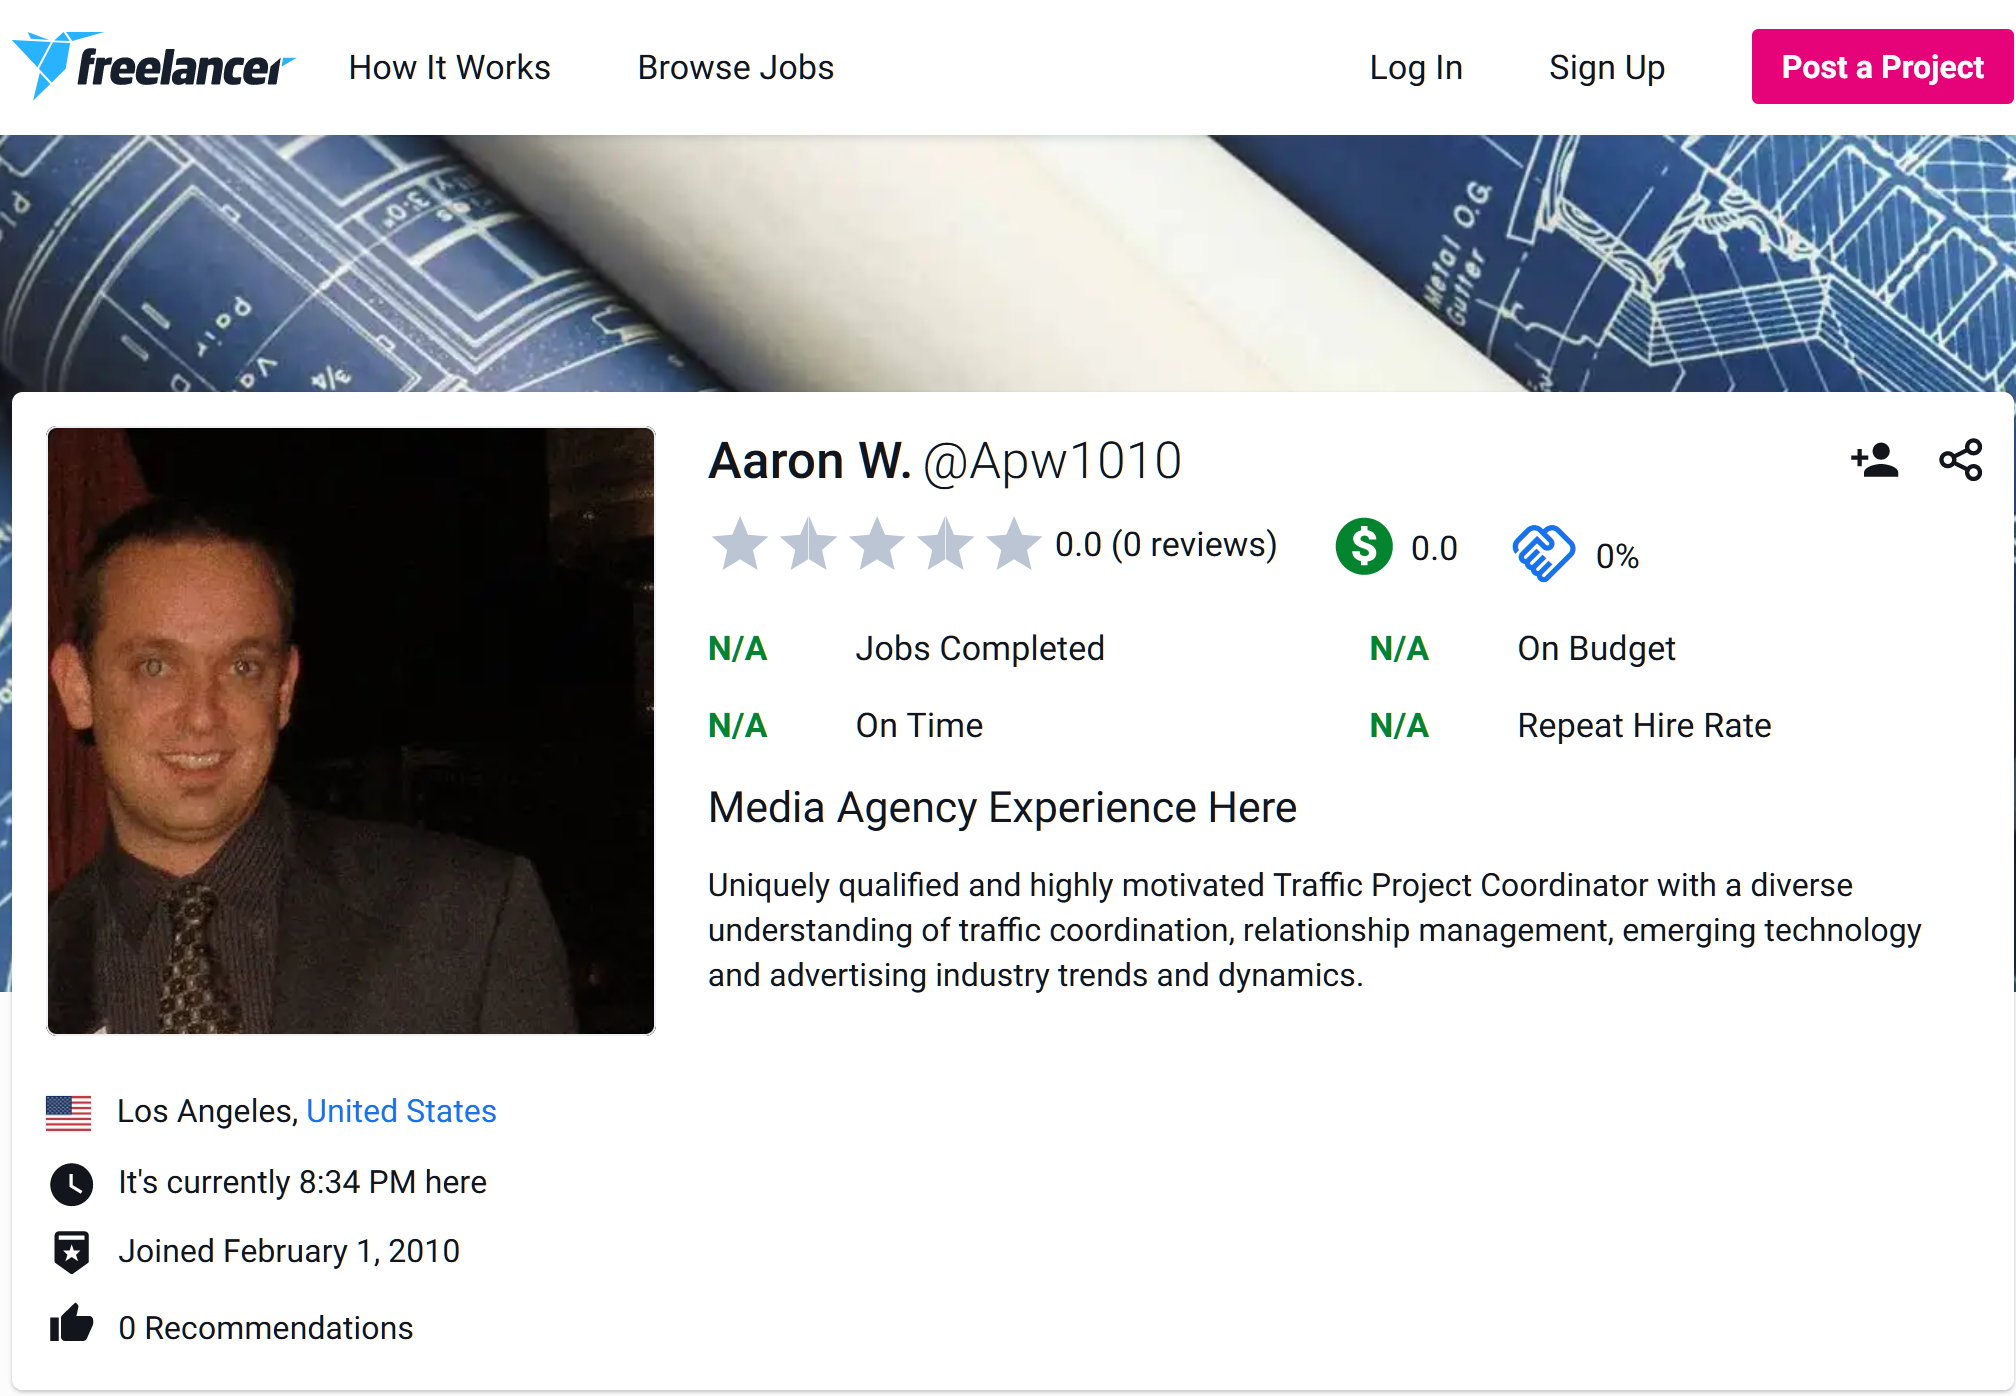Viewport: 2016px width, 1396px height.
Task: Click Aaron W.'s profile photo
Action: pyautogui.click(x=351, y=731)
